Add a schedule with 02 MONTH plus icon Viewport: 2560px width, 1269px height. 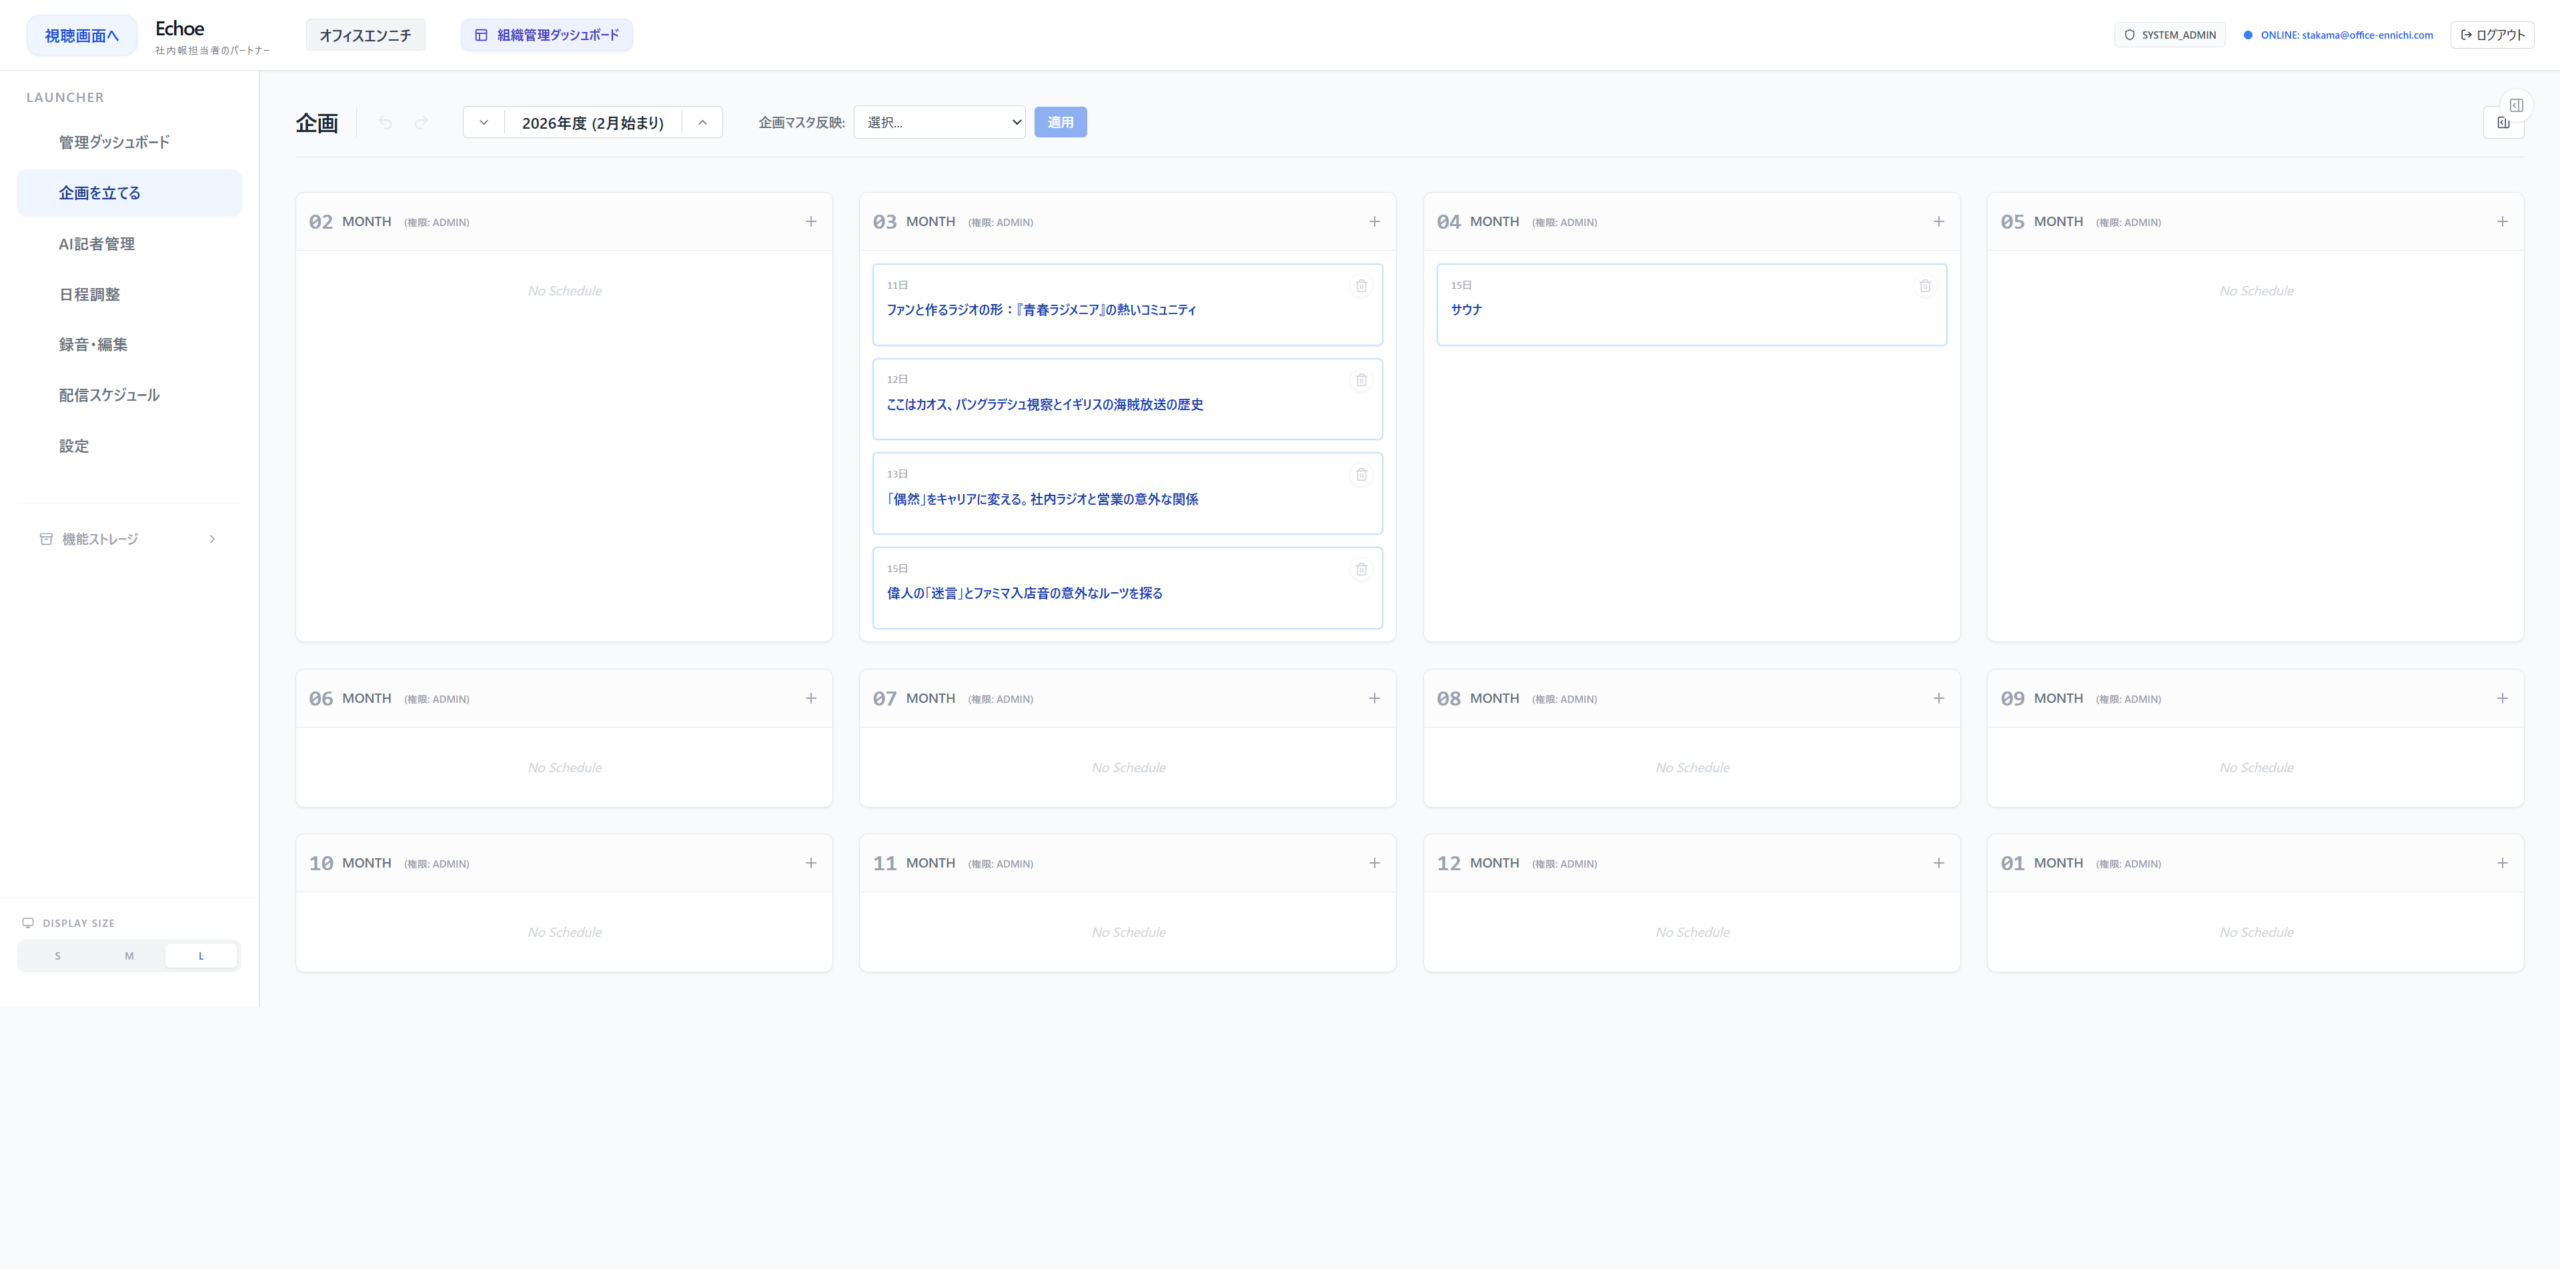point(811,222)
